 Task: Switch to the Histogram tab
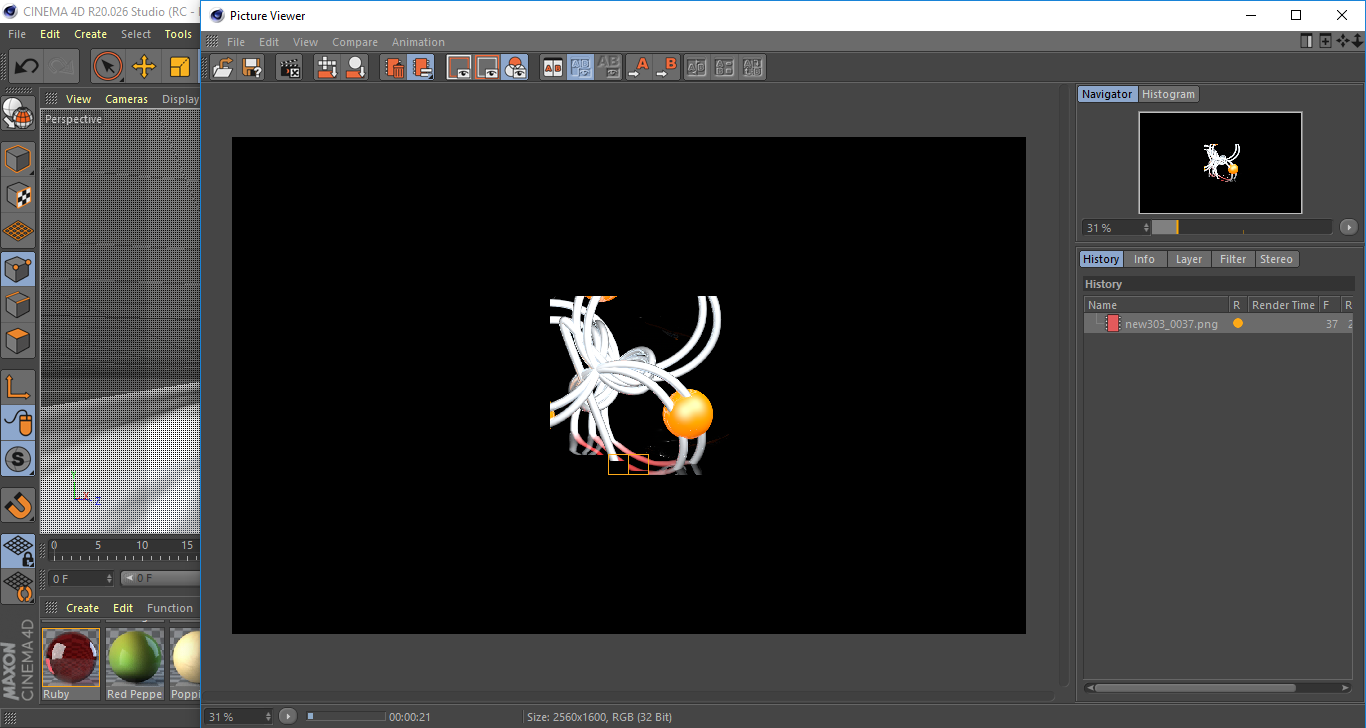1168,94
